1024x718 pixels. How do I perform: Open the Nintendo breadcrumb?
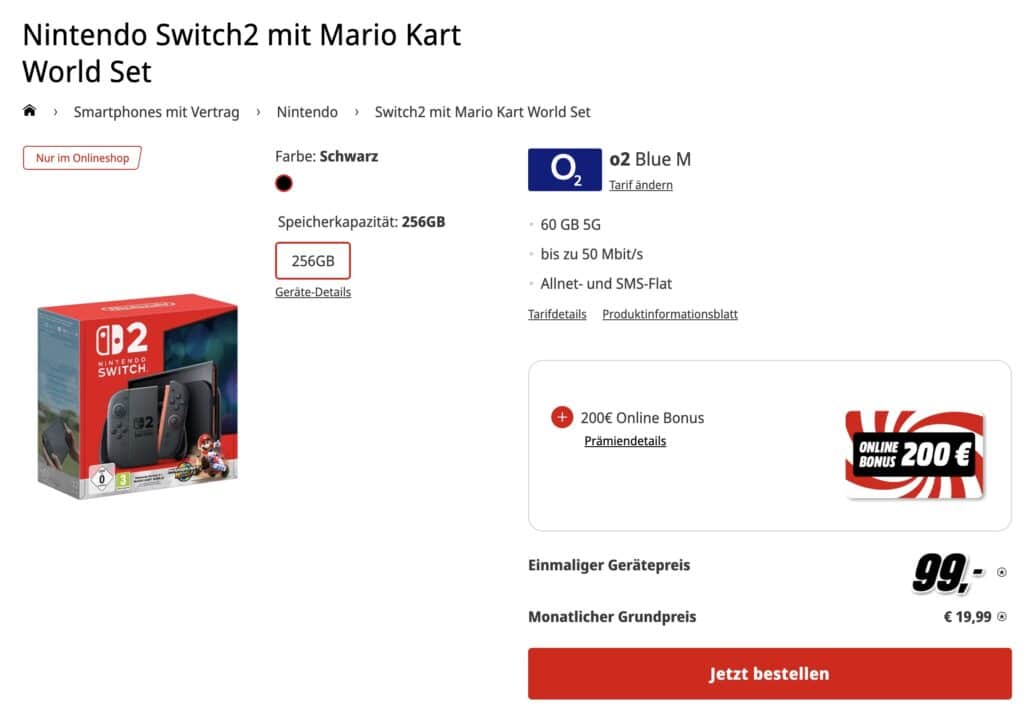[307, 112]
